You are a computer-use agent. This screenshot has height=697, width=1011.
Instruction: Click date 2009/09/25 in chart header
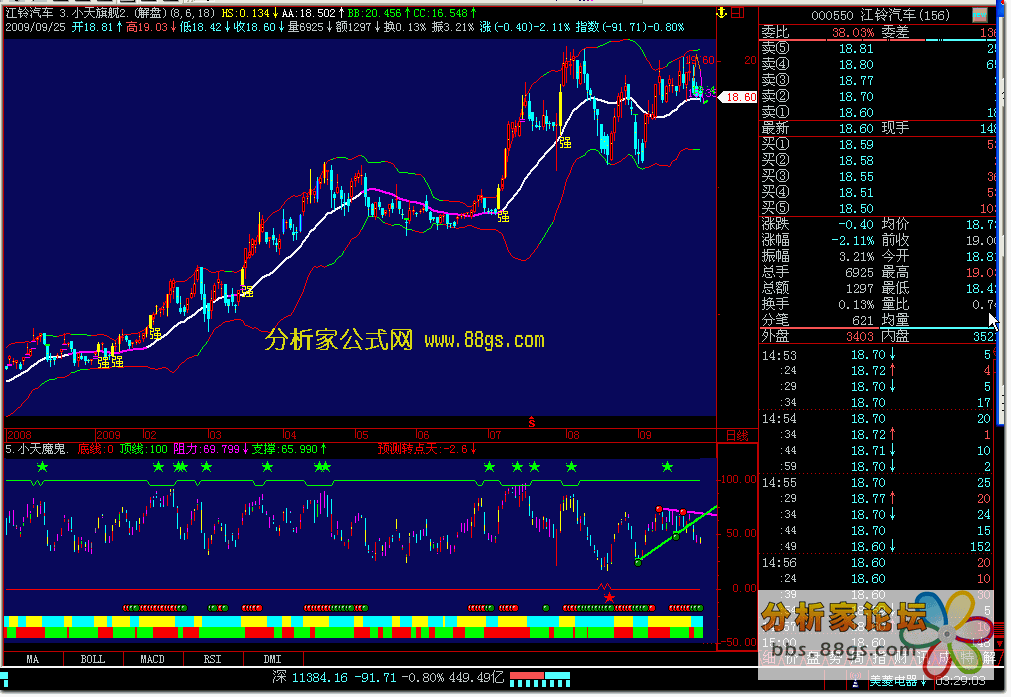click(35, 27)
